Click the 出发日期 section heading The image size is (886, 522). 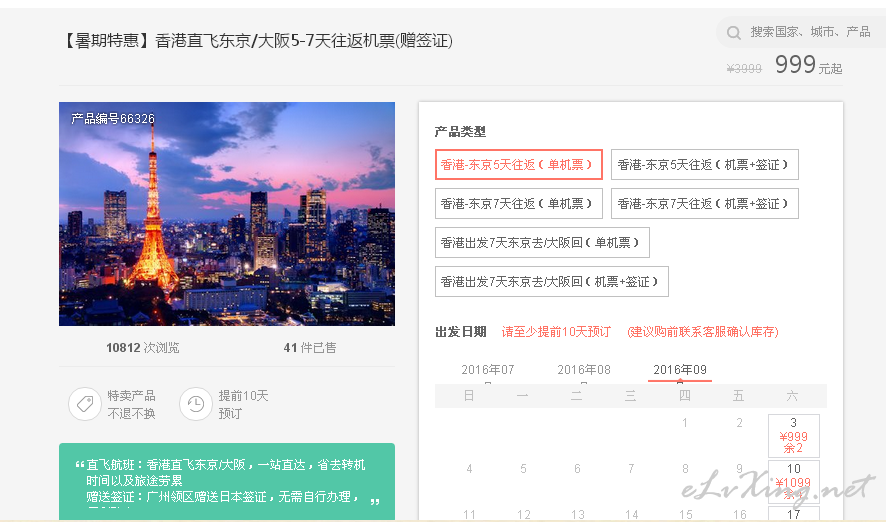461,332
